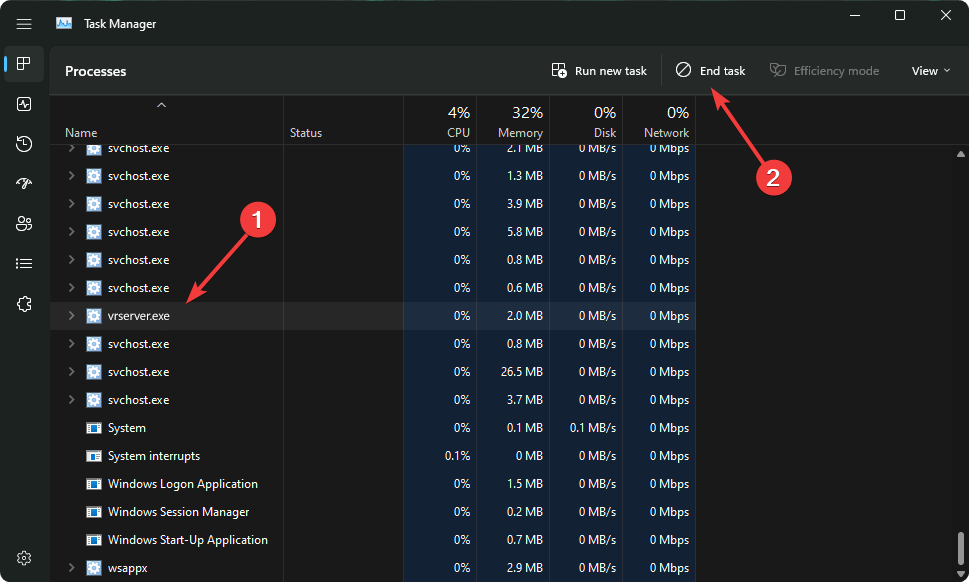The width and height of the screenshot is (969, 582).
Task: Click the Windows Logon Application icon
Action: point(93,484)
